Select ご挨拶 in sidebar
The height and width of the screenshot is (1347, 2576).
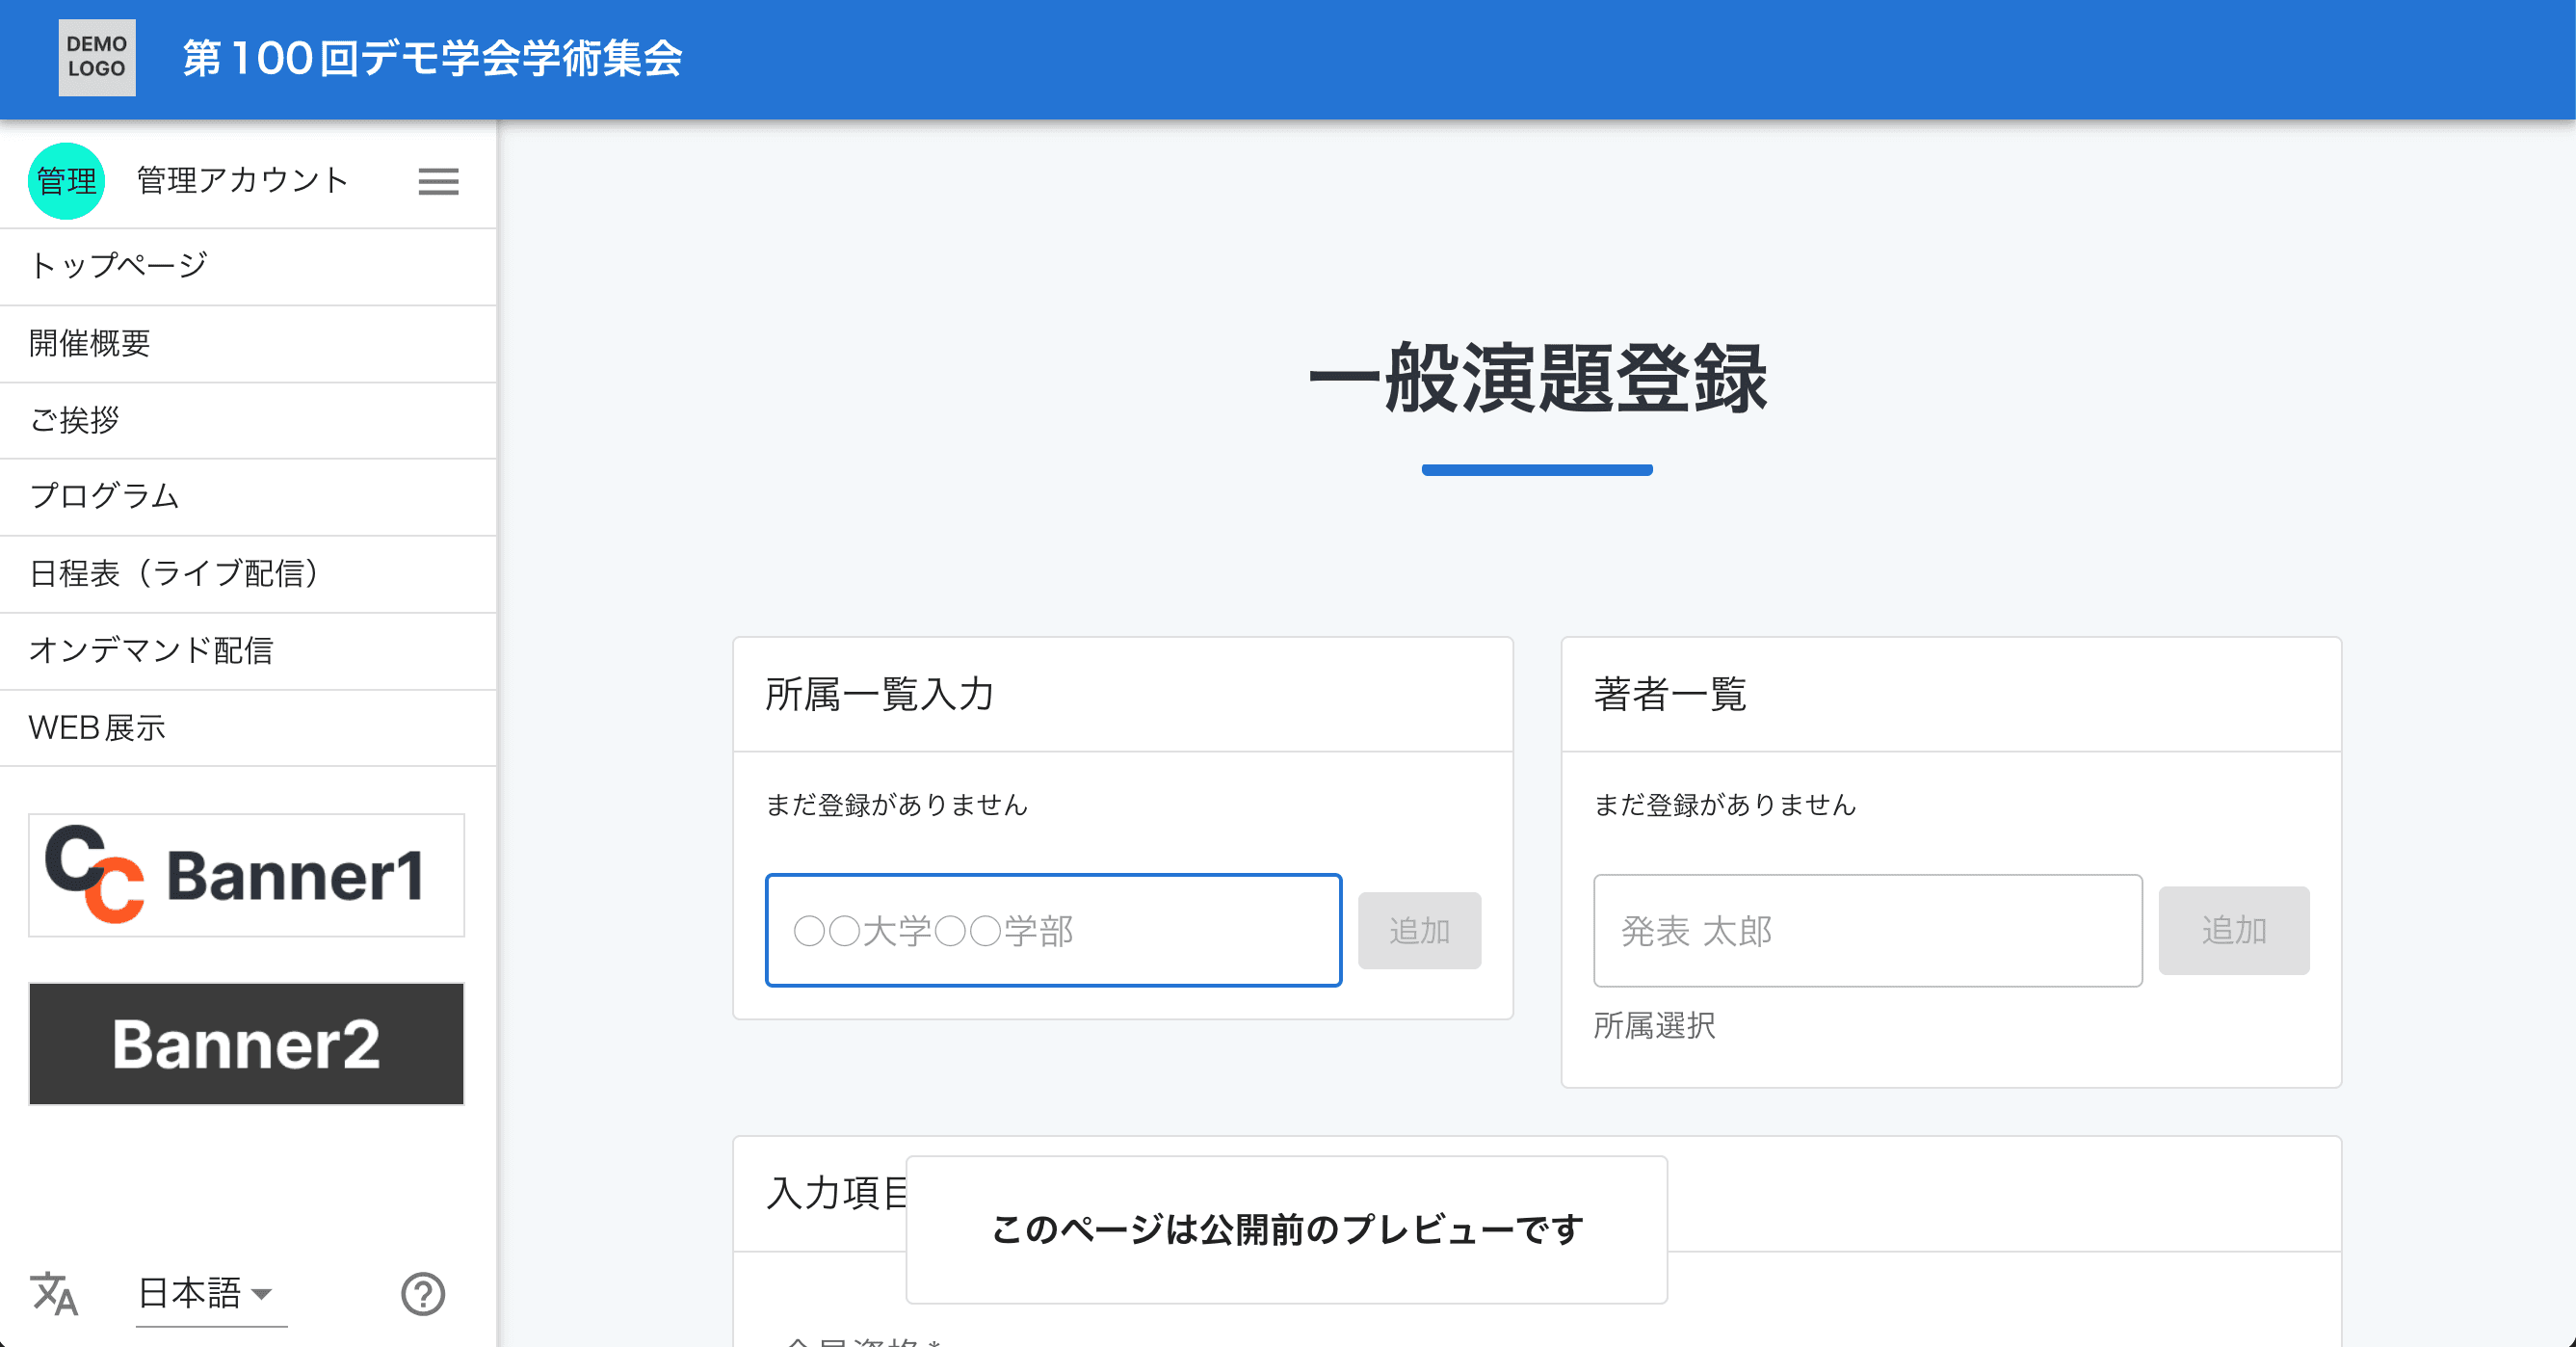pyautogui.click(x=75, y=420)
